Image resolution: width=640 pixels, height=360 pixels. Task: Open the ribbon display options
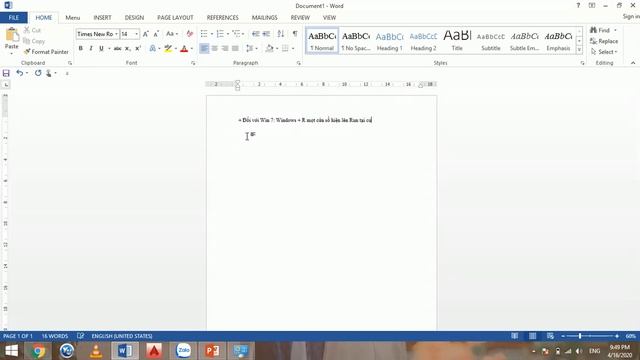tap(592, 6)
